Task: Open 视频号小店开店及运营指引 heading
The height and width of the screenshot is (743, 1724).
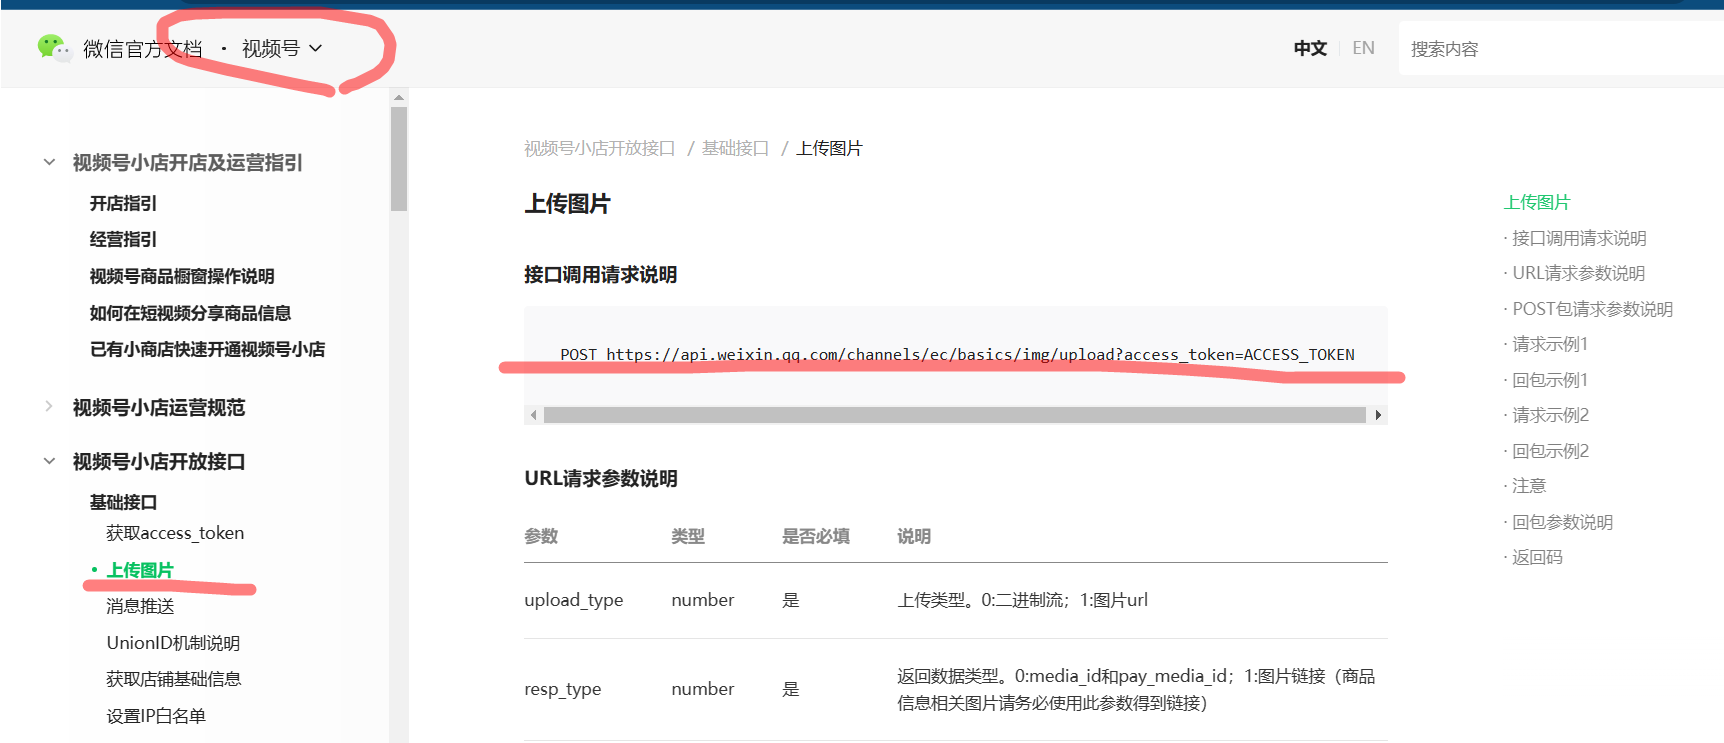Action: click(x=187, y=163)
